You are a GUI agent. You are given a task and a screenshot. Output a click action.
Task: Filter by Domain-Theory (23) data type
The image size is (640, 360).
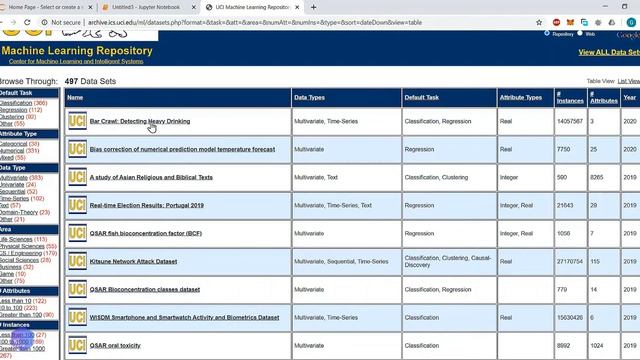click(x=19, y=212)
